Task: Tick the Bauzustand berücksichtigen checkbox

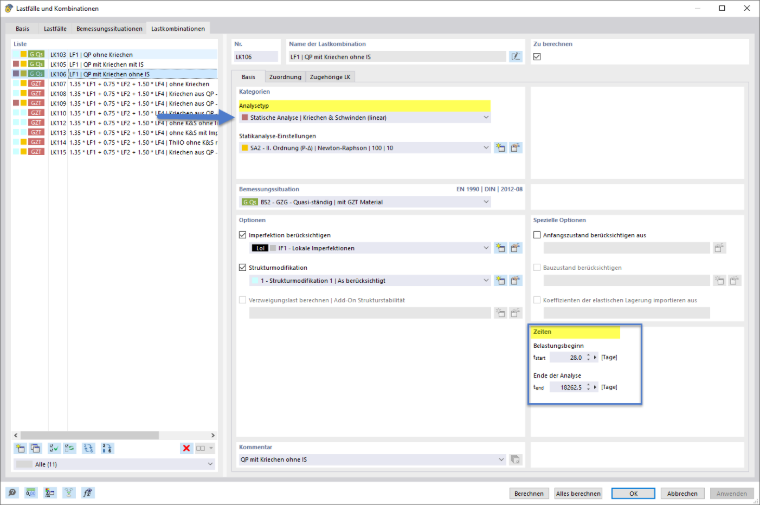Action: [537, 268]
